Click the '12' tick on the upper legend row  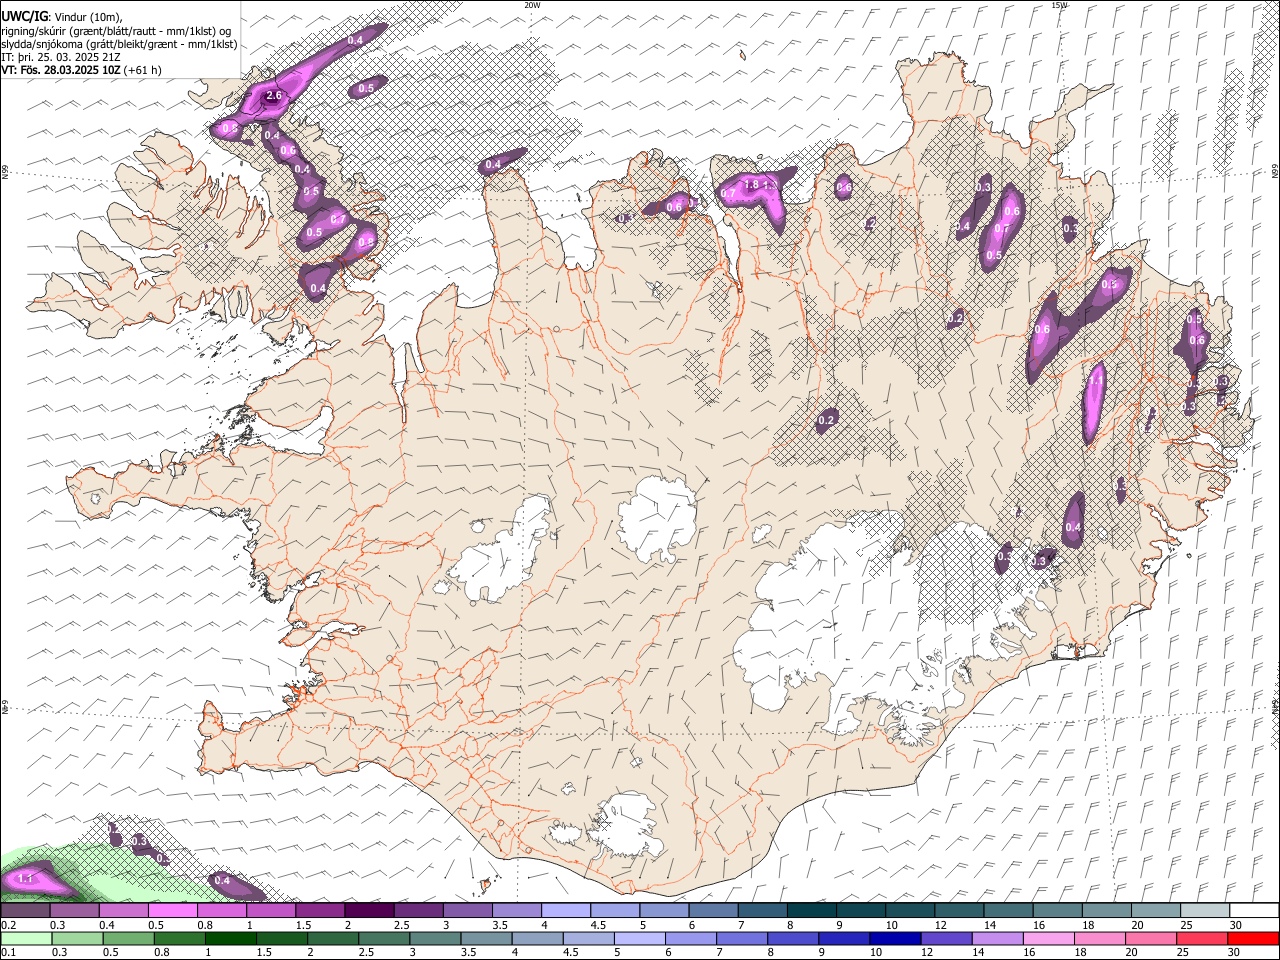(940, 925)
